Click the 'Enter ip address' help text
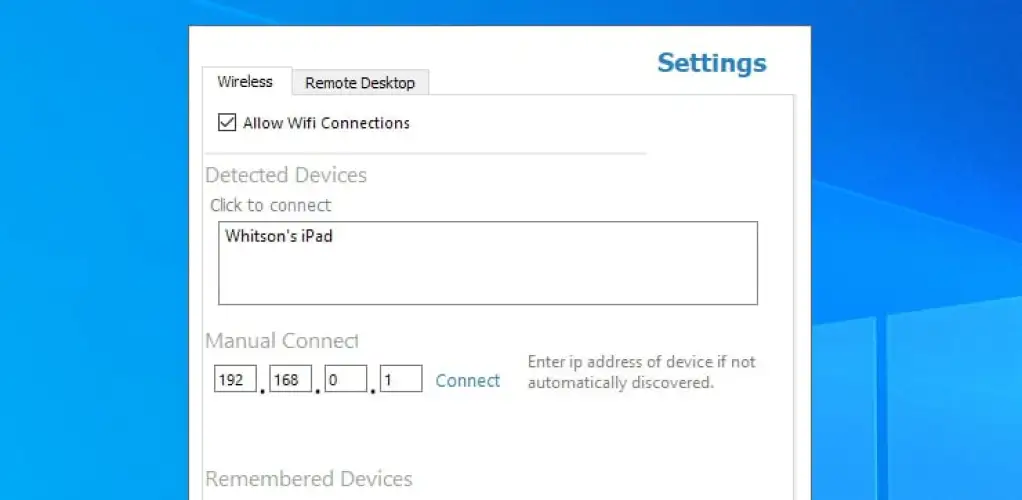Viewport: 1022px width, 500px height. (641, 371)
